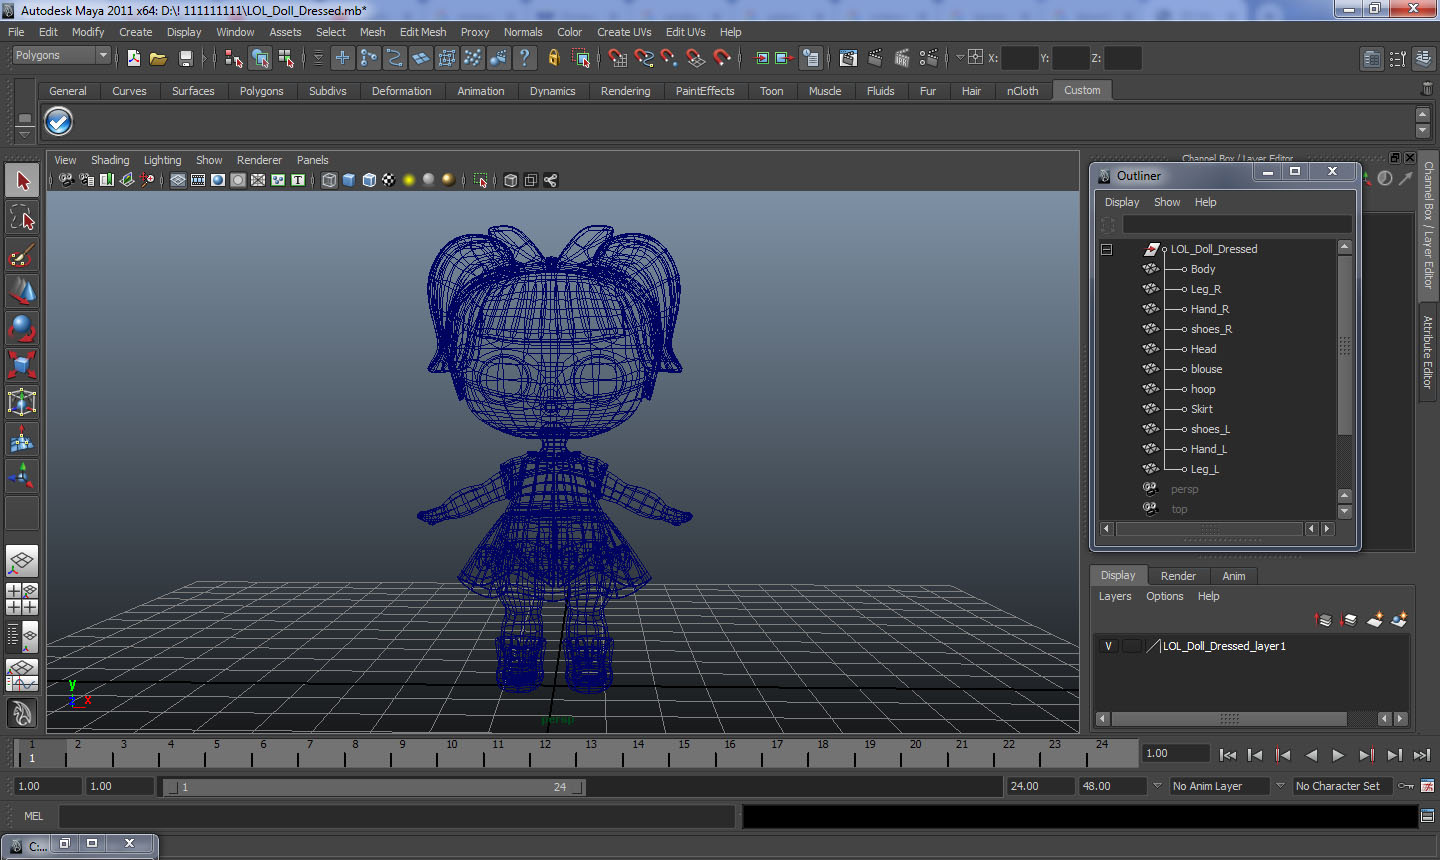Select the arrow Select tool
Viewport: 1440px width, 860px height.
[x=22, y=181]
